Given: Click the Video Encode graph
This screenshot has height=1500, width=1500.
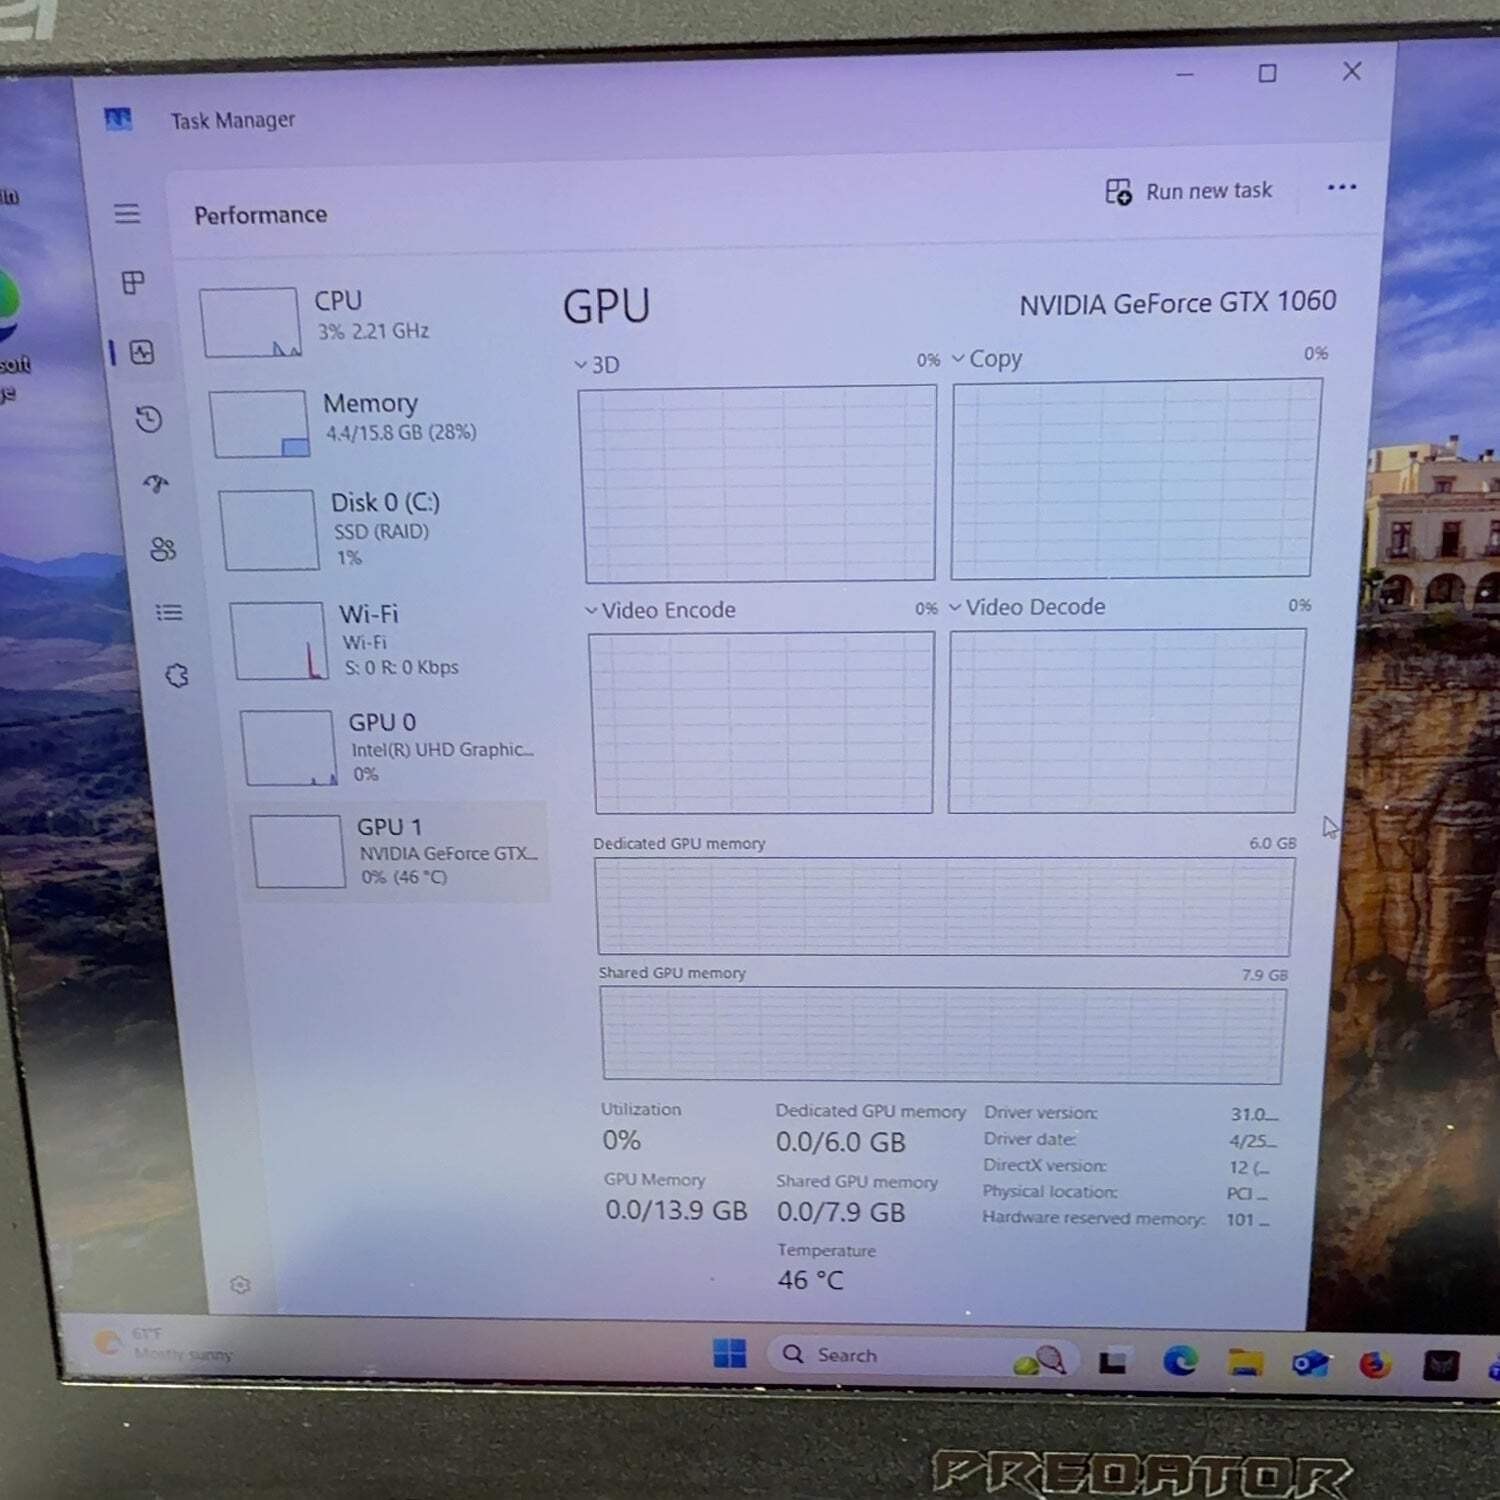Looking at the screenshot, I should point(762,722).
